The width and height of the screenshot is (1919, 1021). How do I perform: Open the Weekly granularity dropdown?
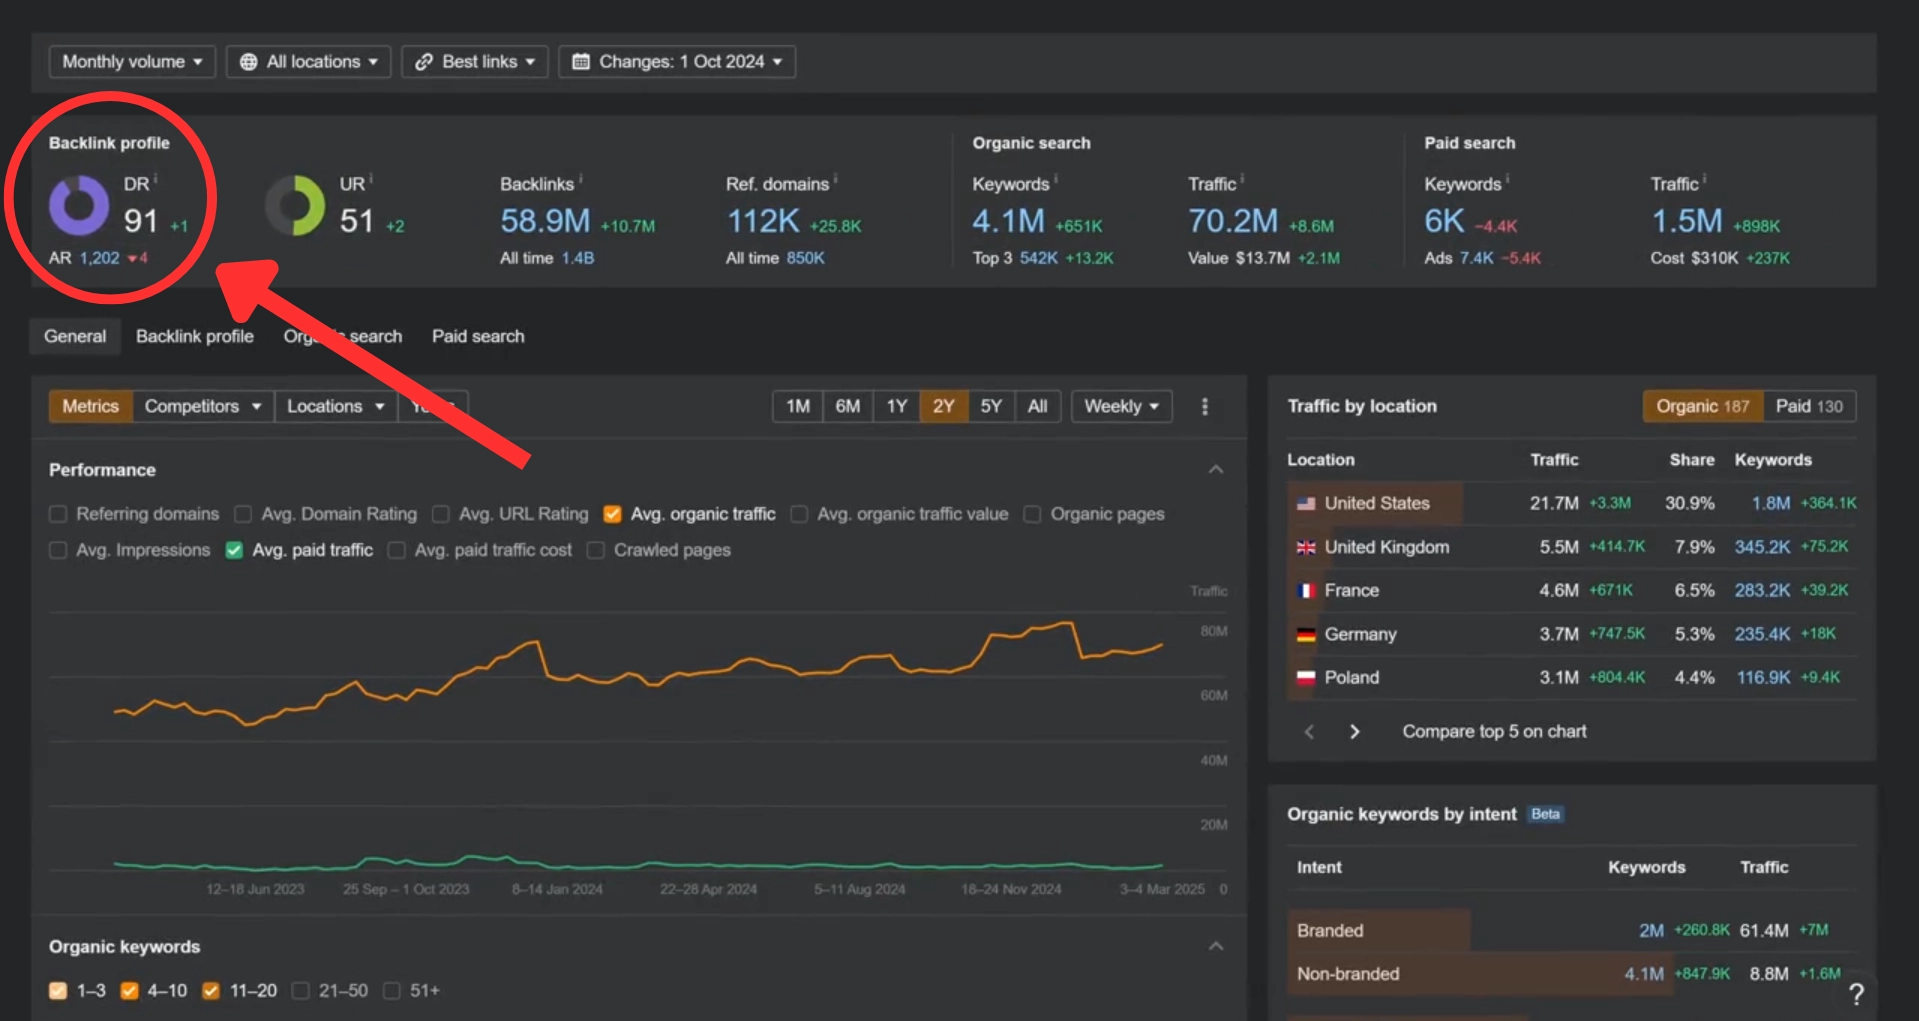point(1120,406)
